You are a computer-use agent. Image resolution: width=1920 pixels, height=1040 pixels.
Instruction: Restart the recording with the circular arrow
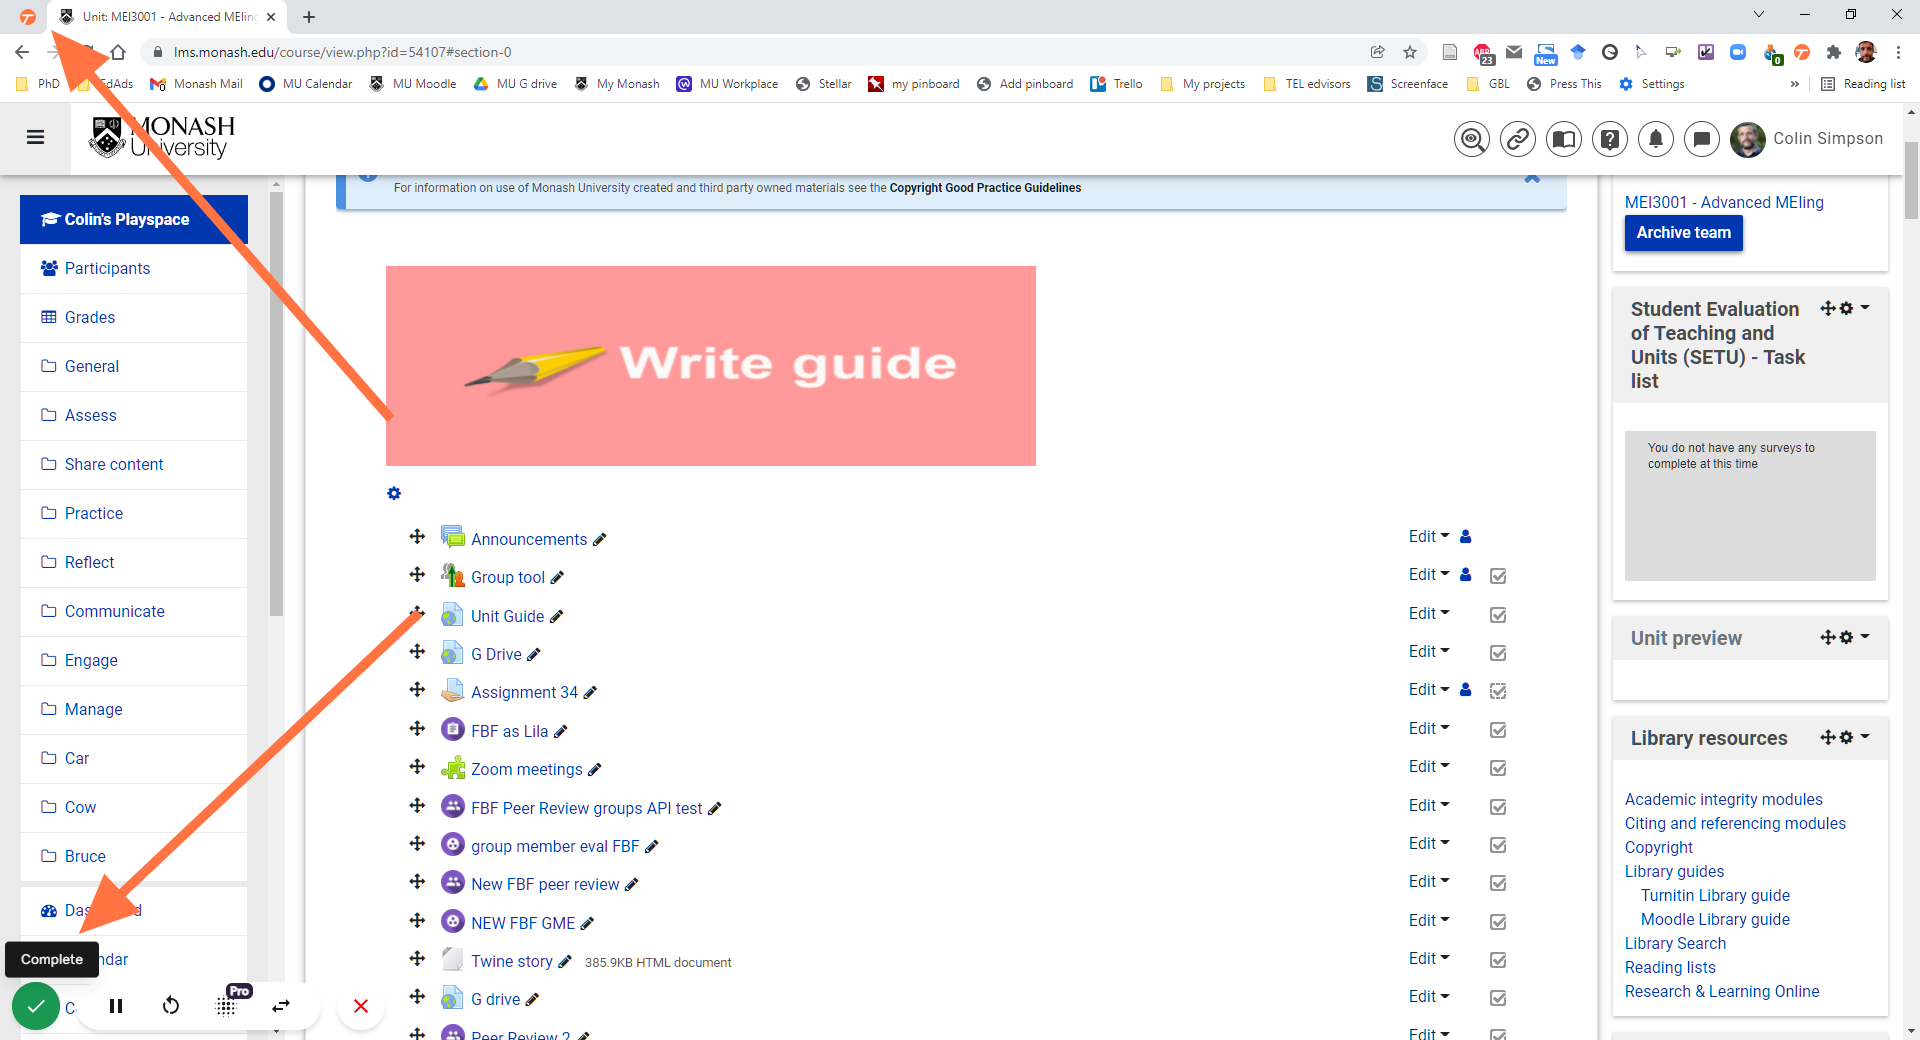[171, 1006]
